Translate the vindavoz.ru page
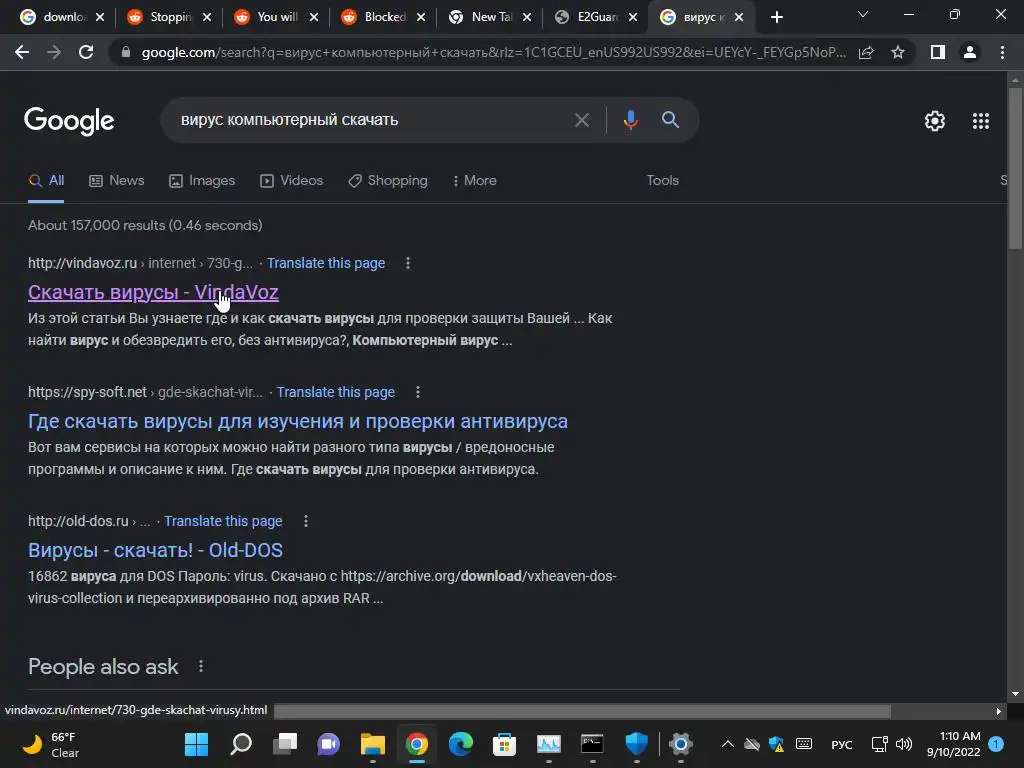Screen dimensions: 1024x768 tap(326, 263)
